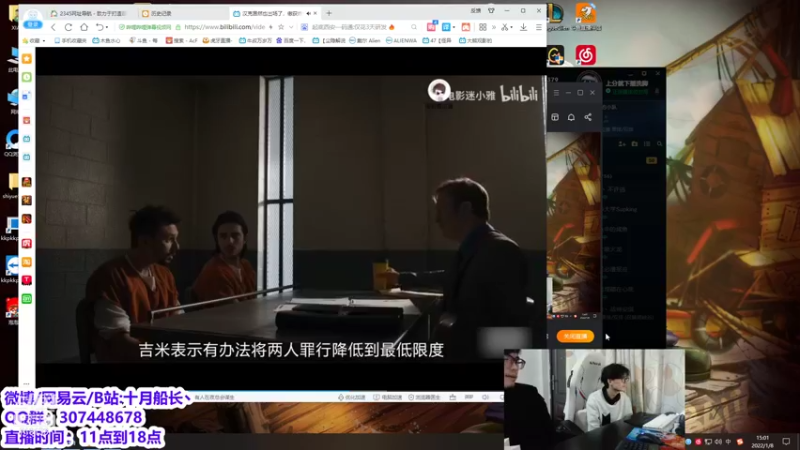Open the menu icon of the streaming window
Screen dimensions: 800x450
pyautogui.click(x=556, y=93)
